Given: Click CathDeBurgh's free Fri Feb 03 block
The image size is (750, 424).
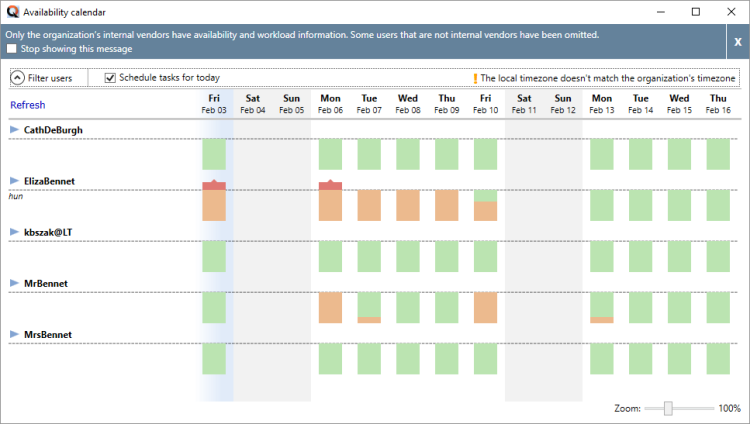Looking at the screenshot, I should point(214,154).
